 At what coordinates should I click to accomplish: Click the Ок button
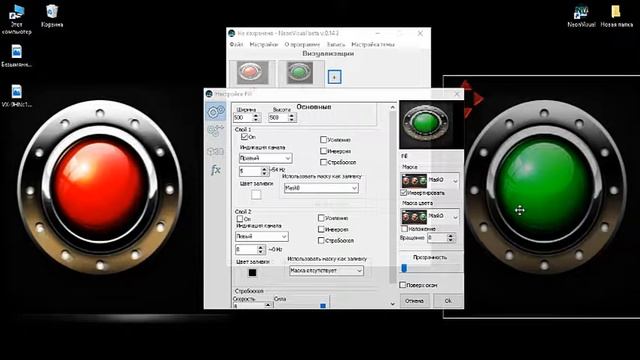448,301
